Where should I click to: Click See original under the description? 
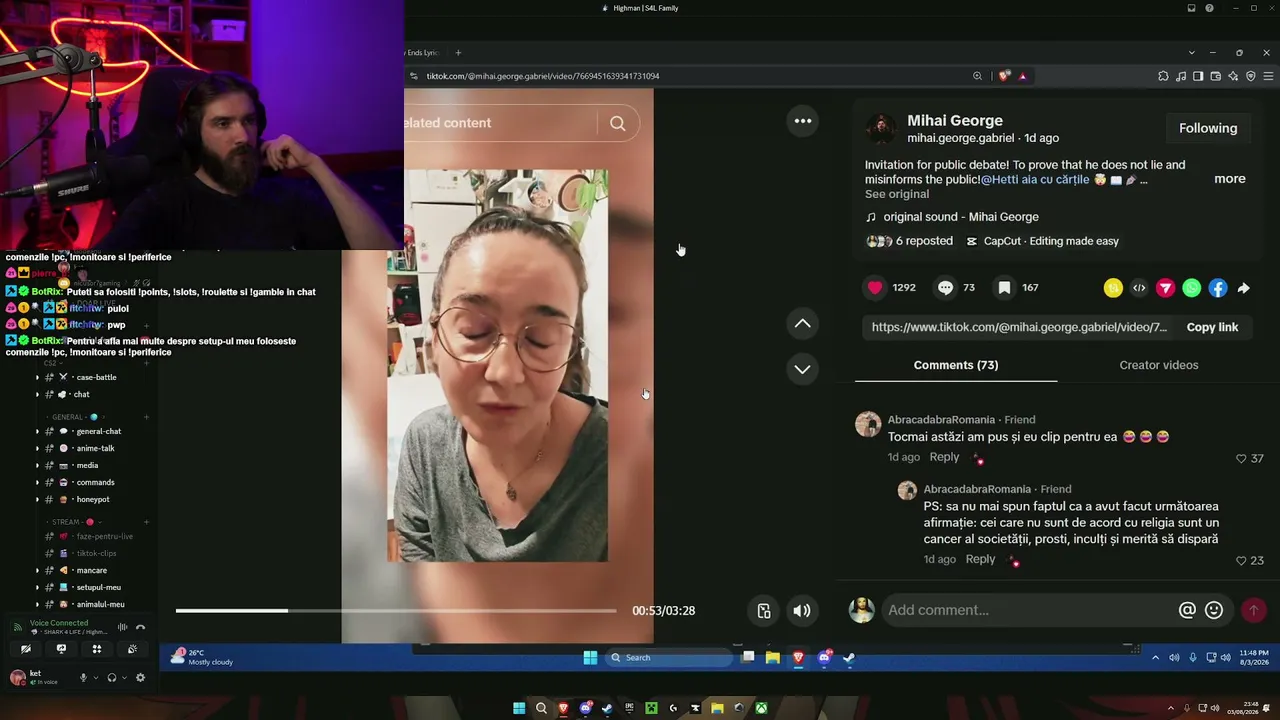(897, 194)
